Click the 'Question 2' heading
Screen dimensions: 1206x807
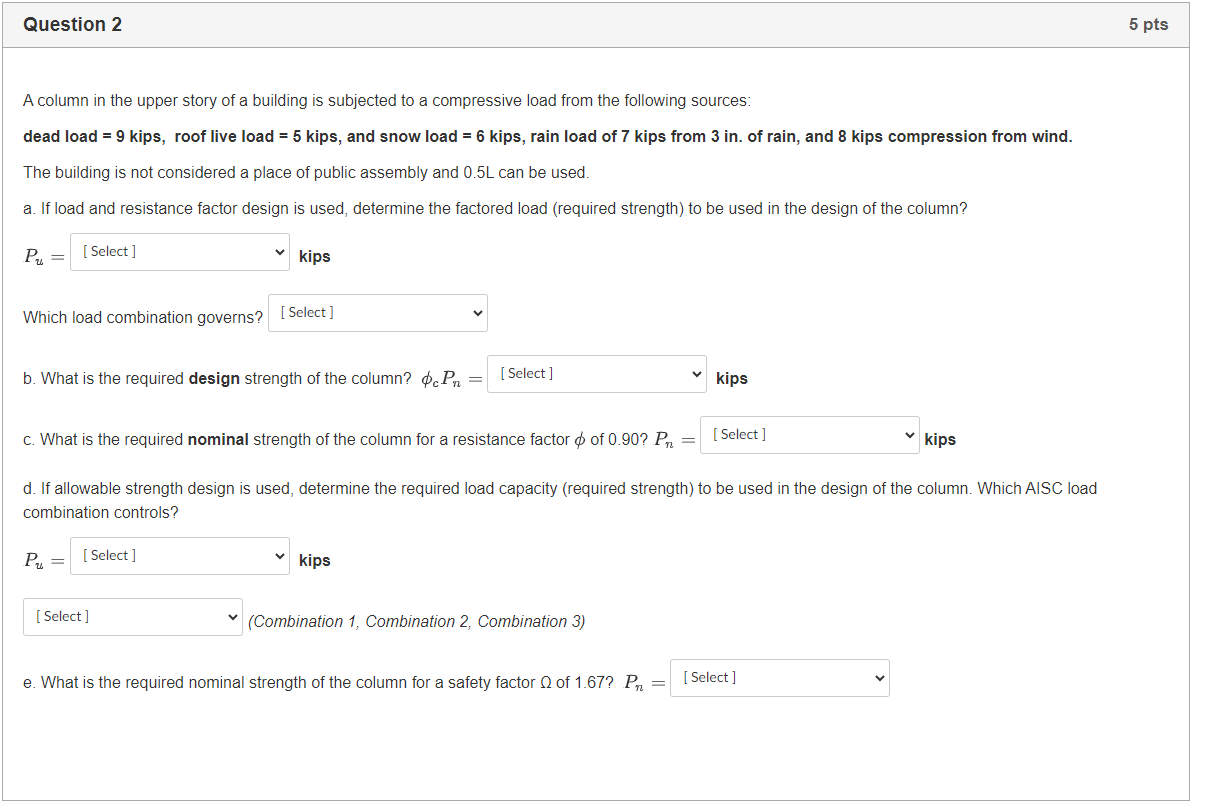73,25
